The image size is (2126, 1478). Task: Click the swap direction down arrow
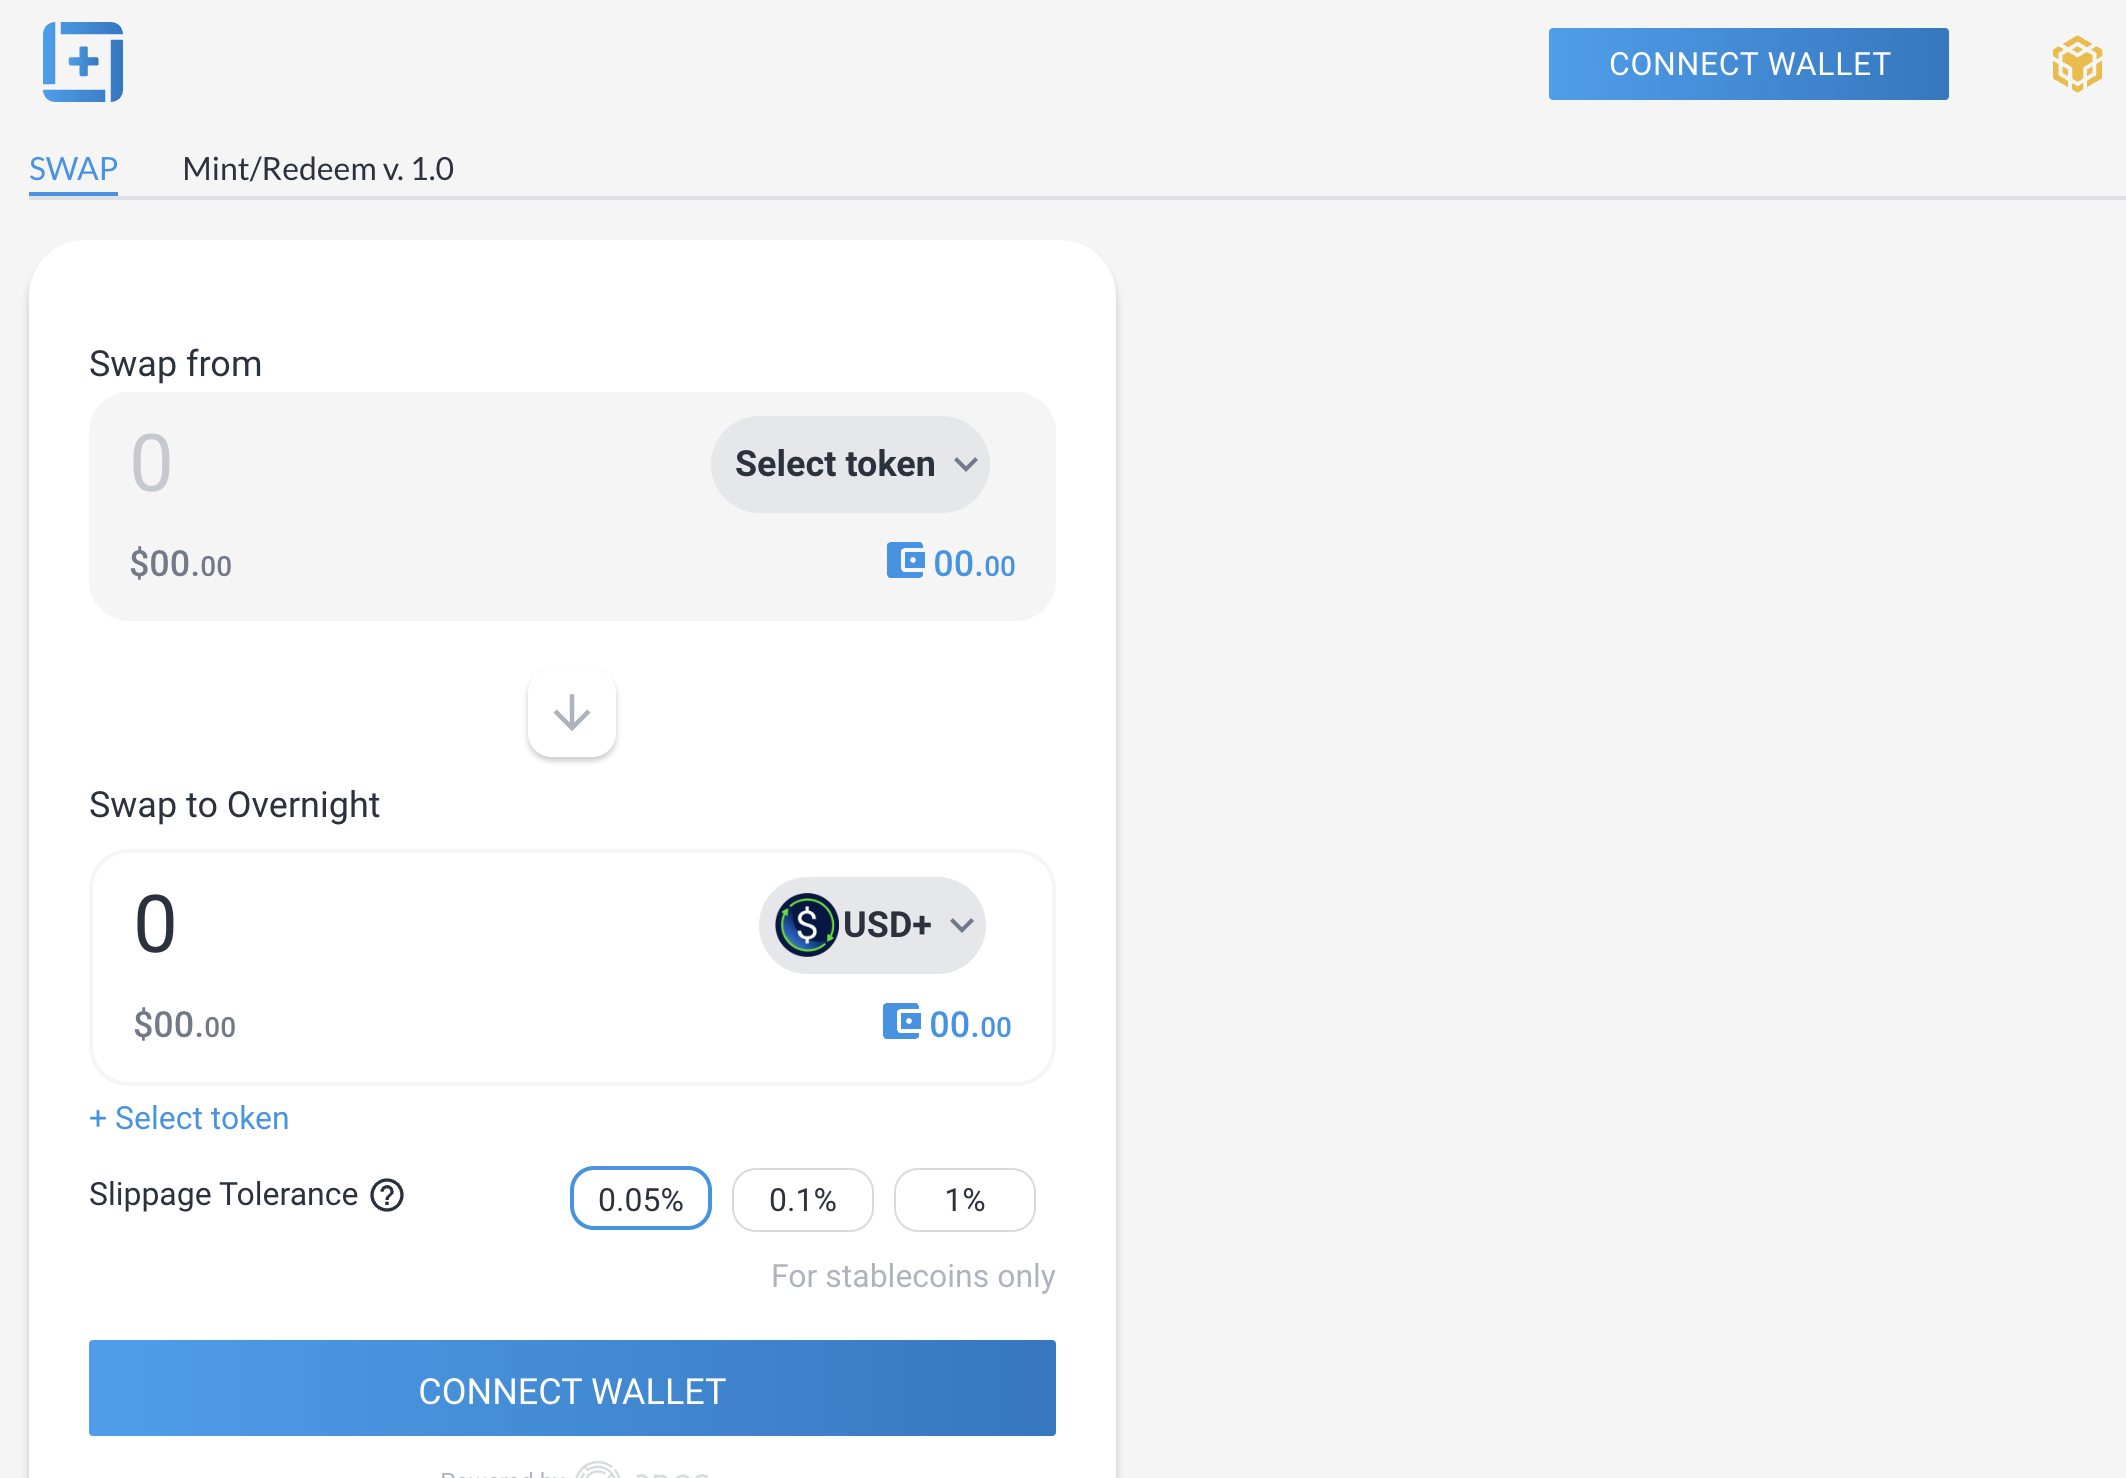pos(572,713)
